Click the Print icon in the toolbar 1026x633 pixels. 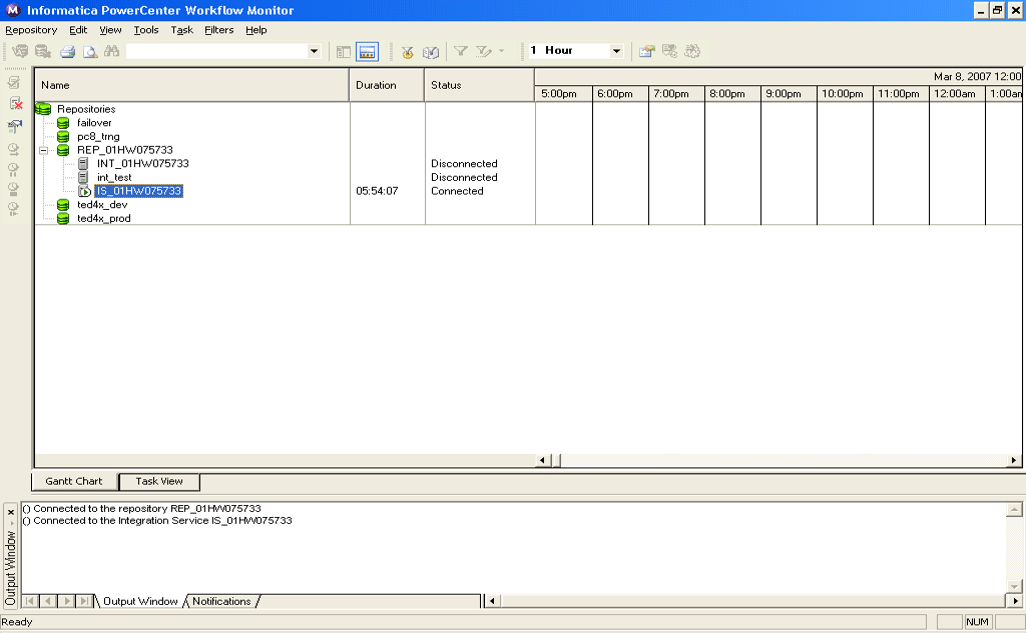[x=67, y=50]
